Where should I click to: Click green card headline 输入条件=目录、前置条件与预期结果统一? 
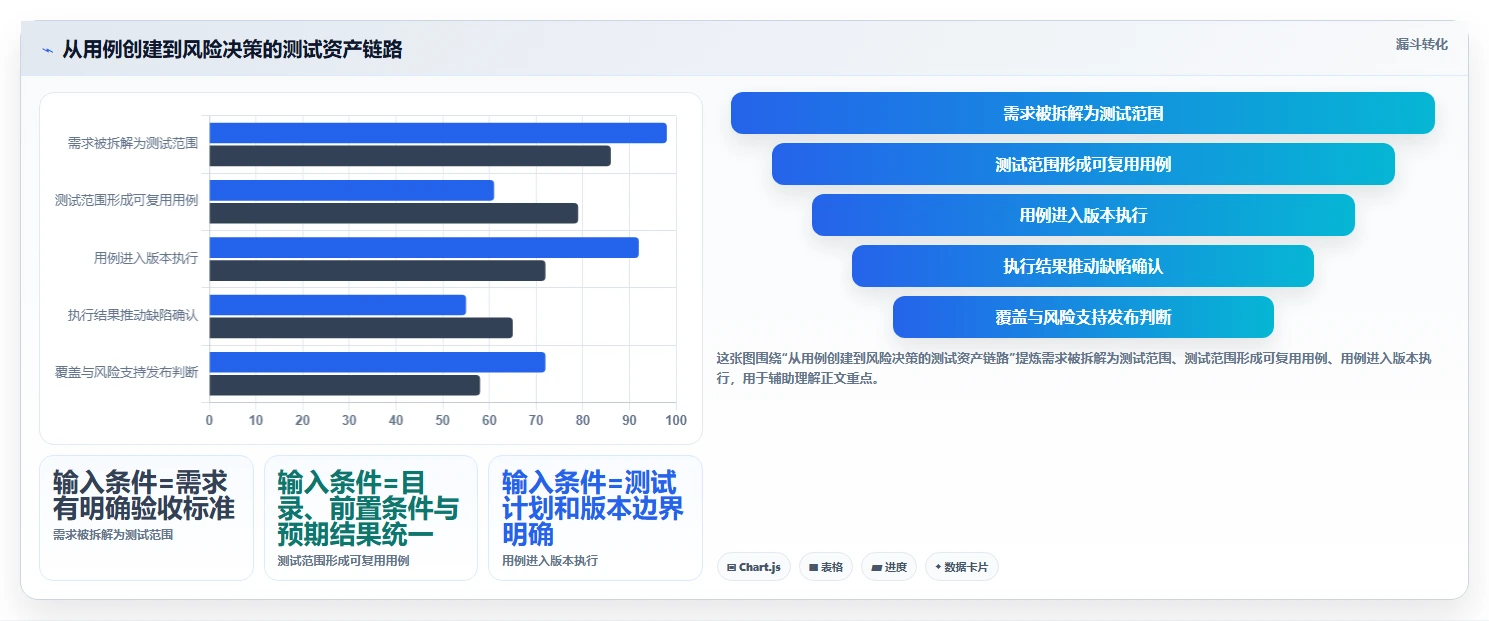368,508
